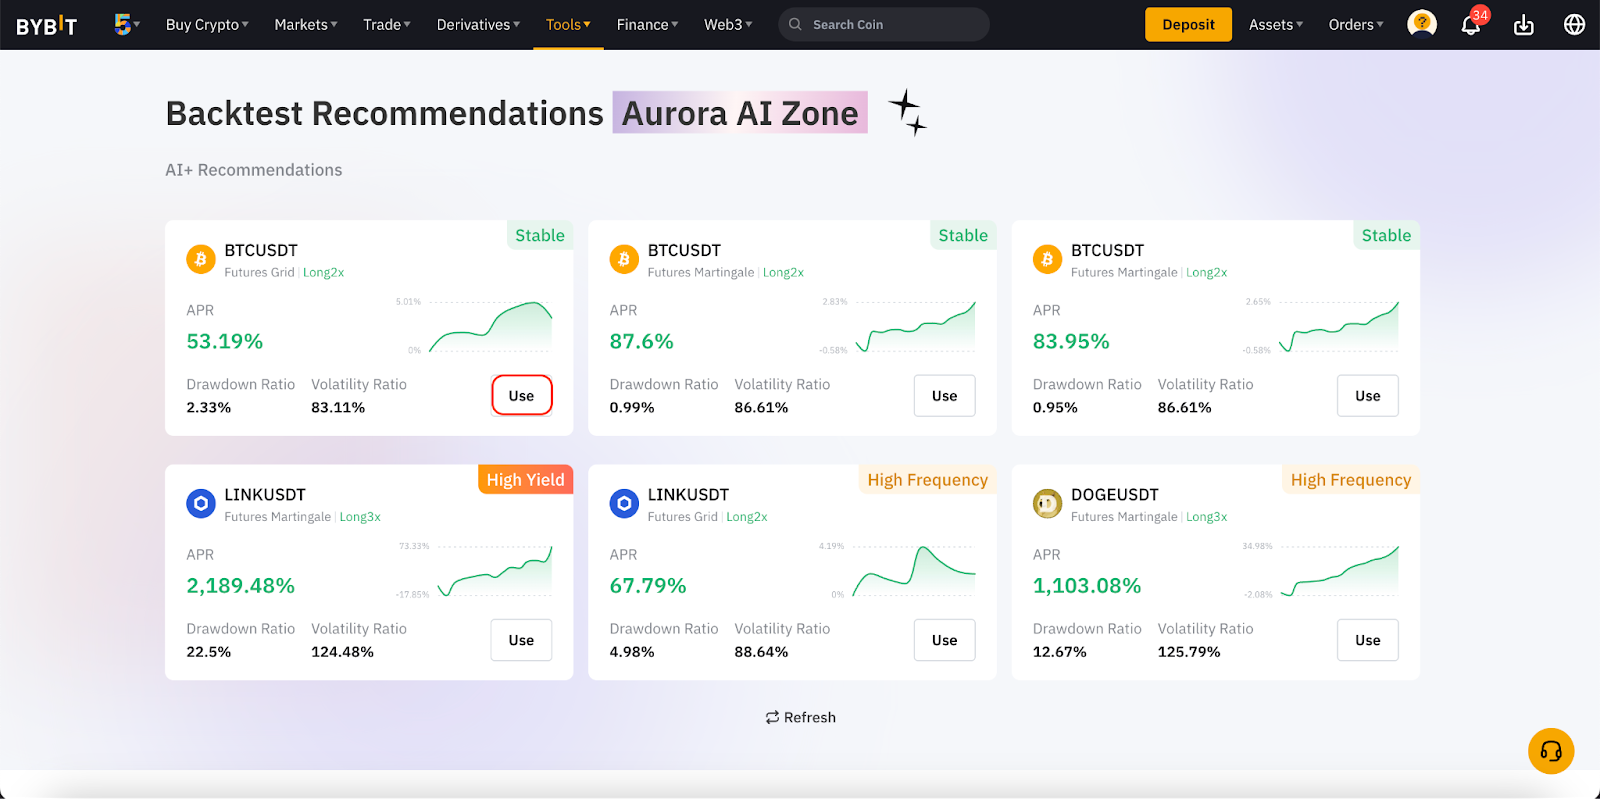Use the BTCUSDT Futures Grid strategy
This screenshot has height=799, width=1600.
coord(521,396)
